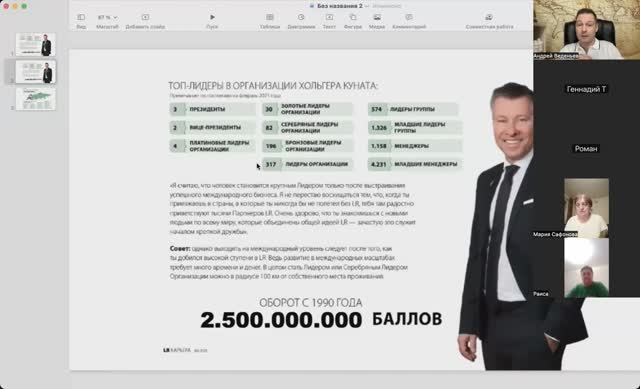Click the '4 ПЛАТИНОВЫЕ ЛИДЕРЫ ОРГАНИЗАЦИИ' box
Viewport: 640px width, 389px height.
(x=212, y=146)
